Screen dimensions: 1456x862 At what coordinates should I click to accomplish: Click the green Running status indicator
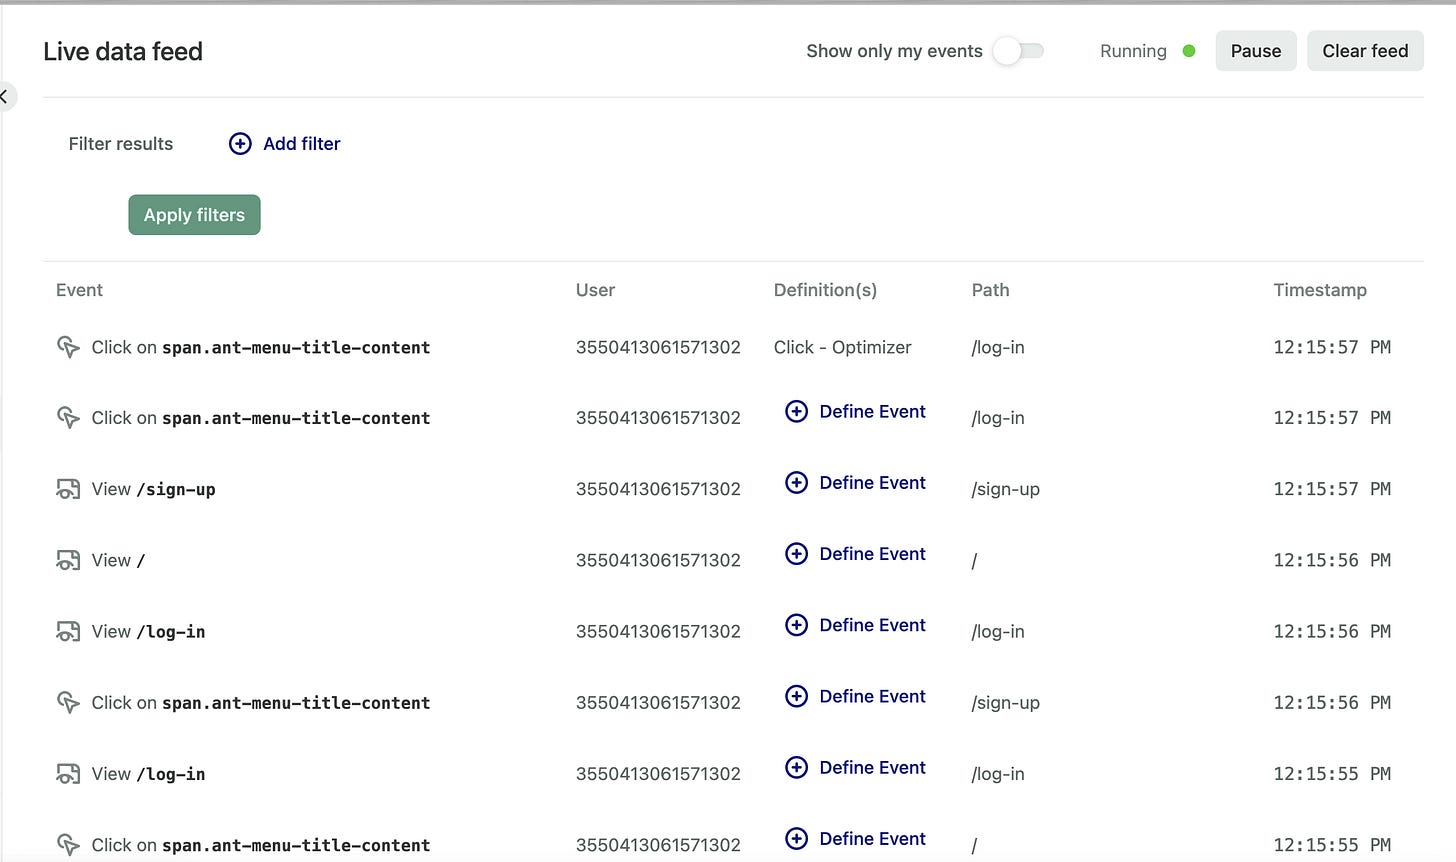(1189, 51)
